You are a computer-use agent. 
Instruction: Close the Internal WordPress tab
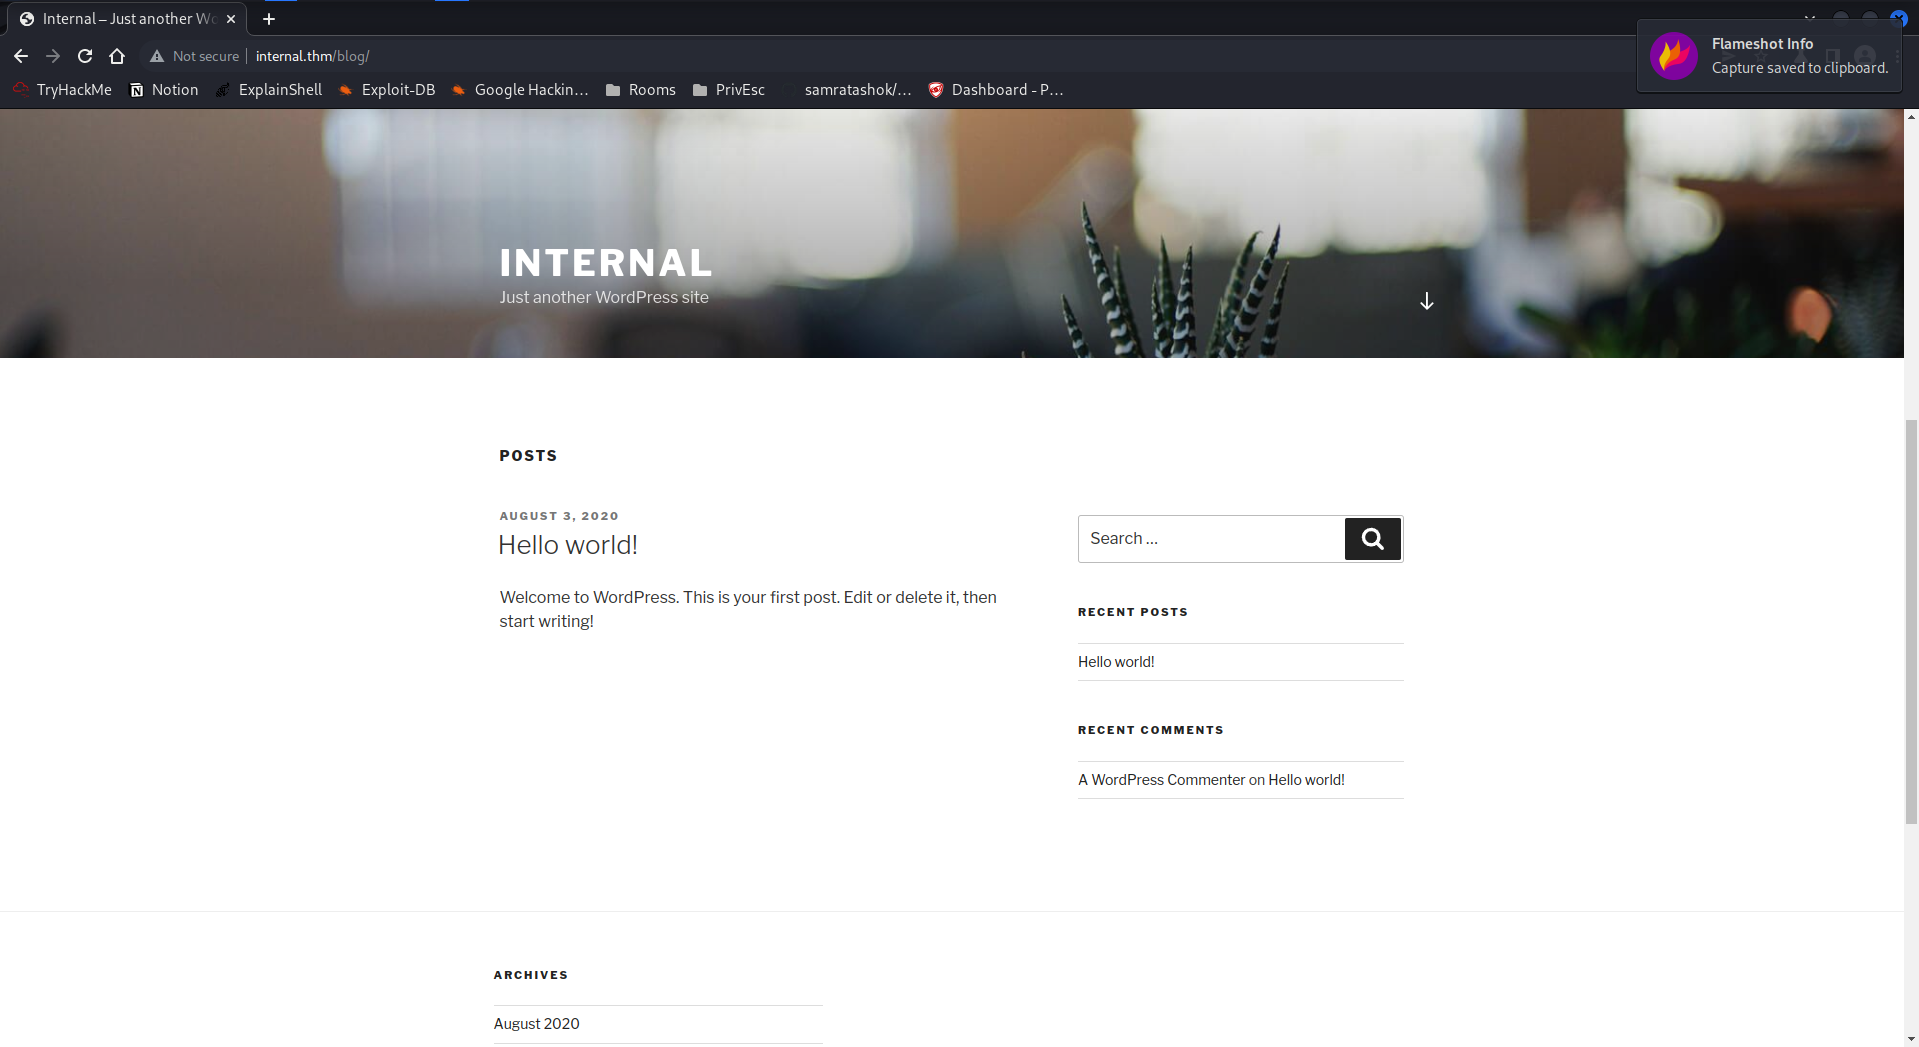coord(231,19)
